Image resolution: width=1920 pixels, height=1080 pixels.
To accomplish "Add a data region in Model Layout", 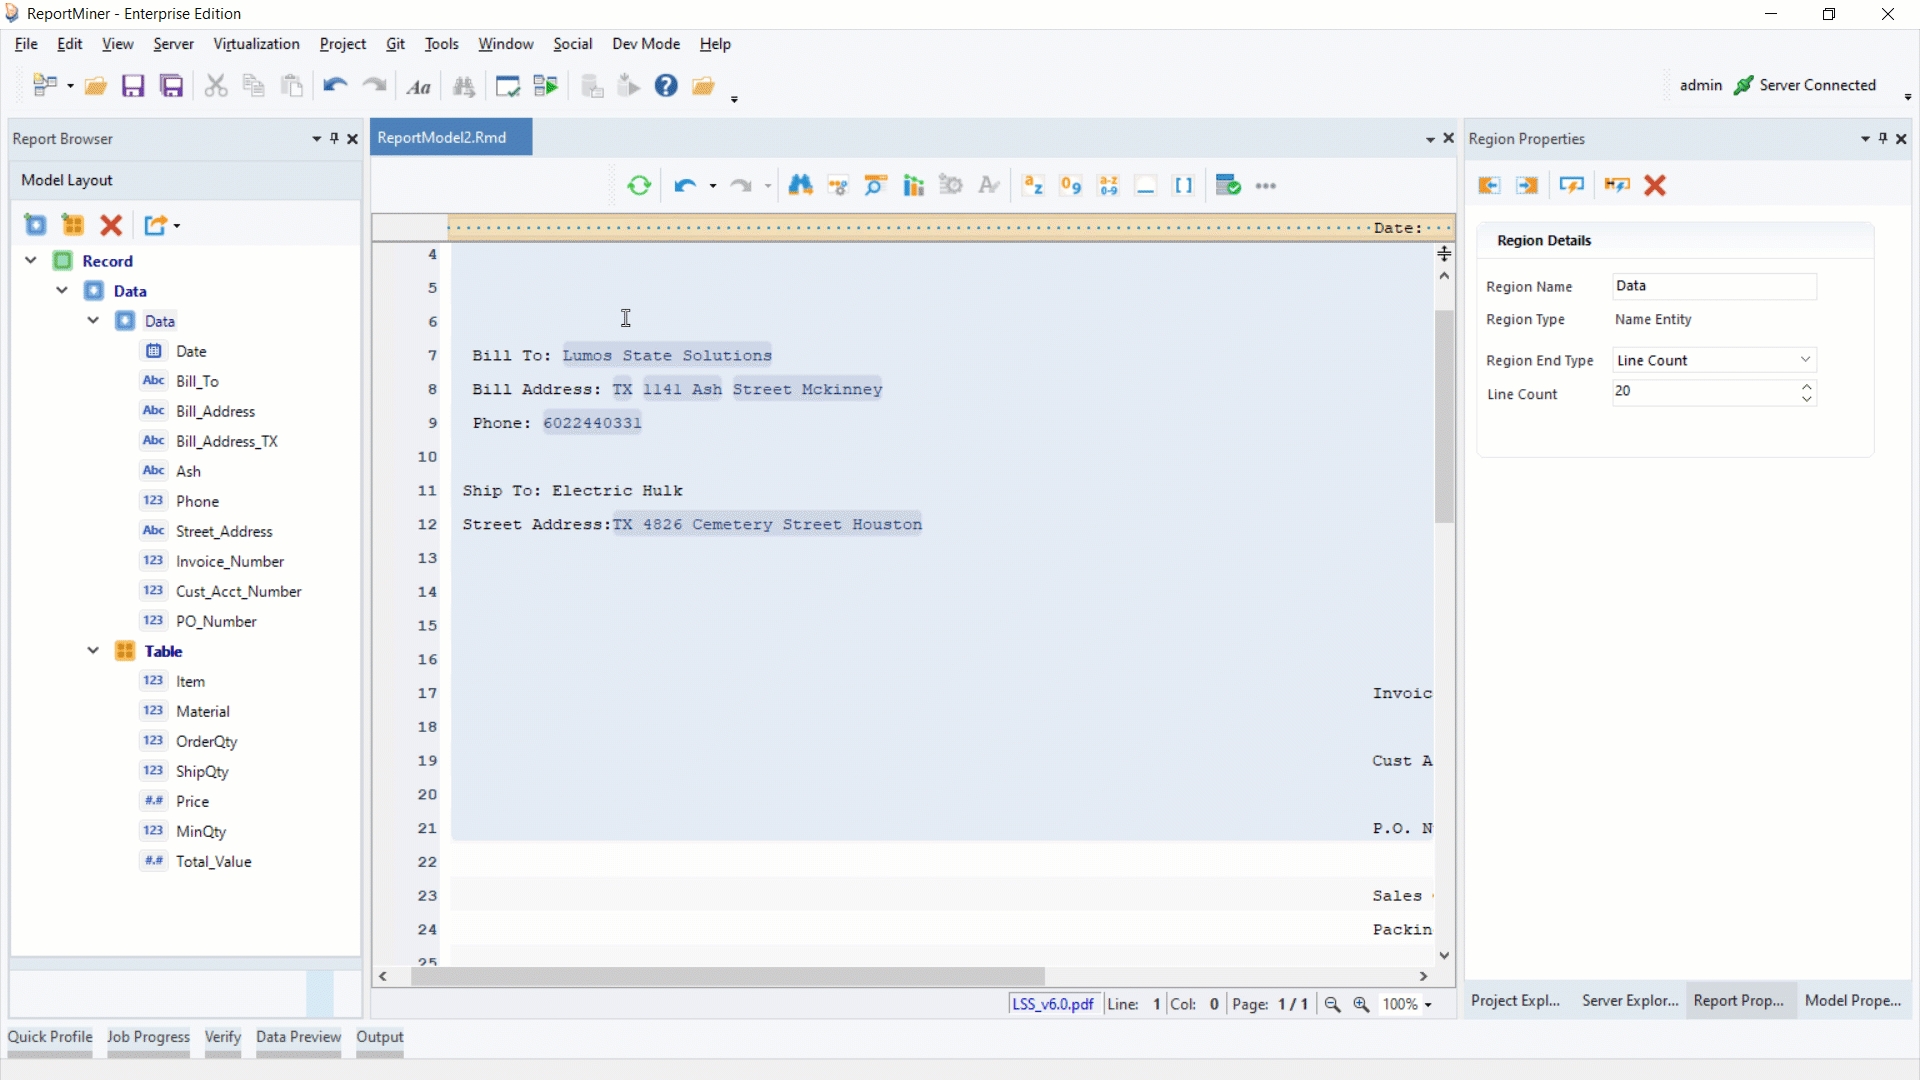I will tap(35, 225).
